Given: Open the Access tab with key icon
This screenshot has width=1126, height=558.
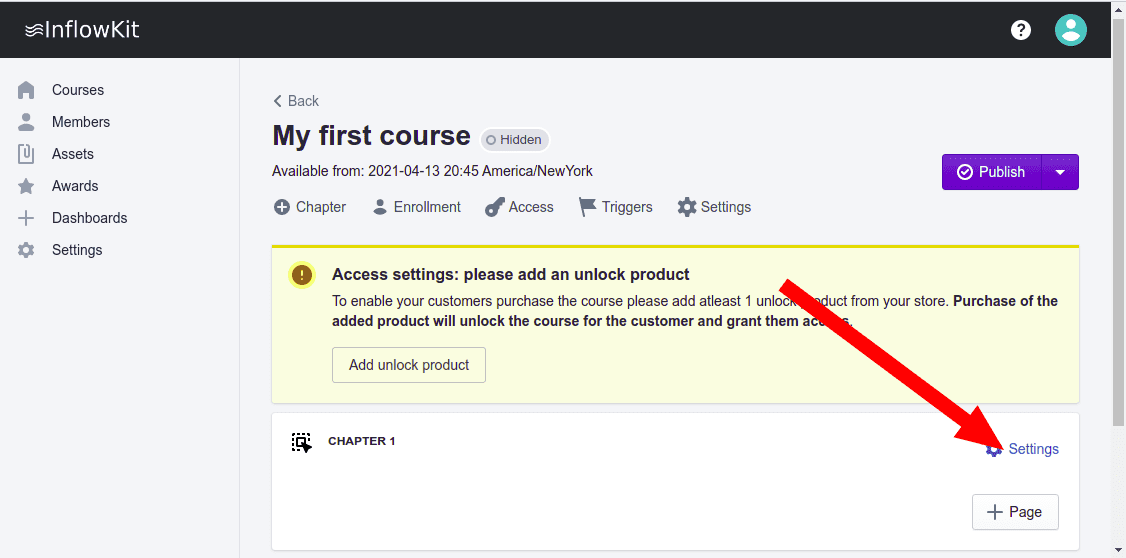Looking at the screenshot, I should (519, 207).
